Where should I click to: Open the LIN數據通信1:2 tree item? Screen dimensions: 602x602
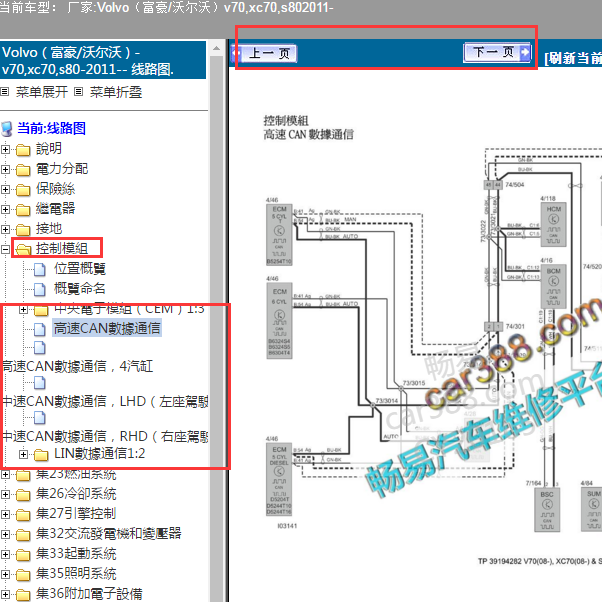[x=99, y=454]
